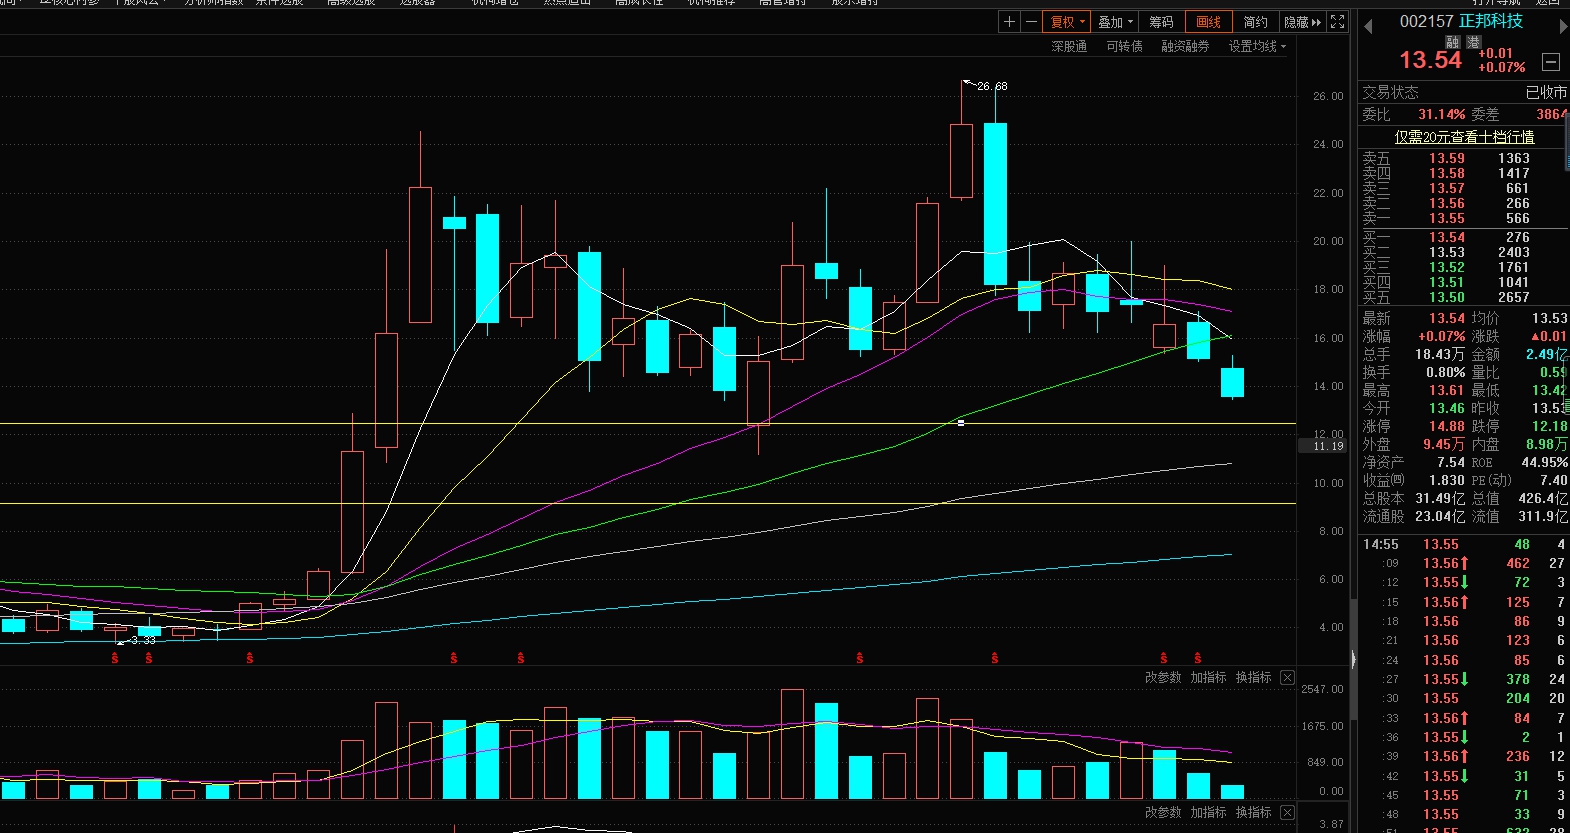Open the 深股通 tab
This screenshot has height=833, width=1570.
pos(1069,47)
